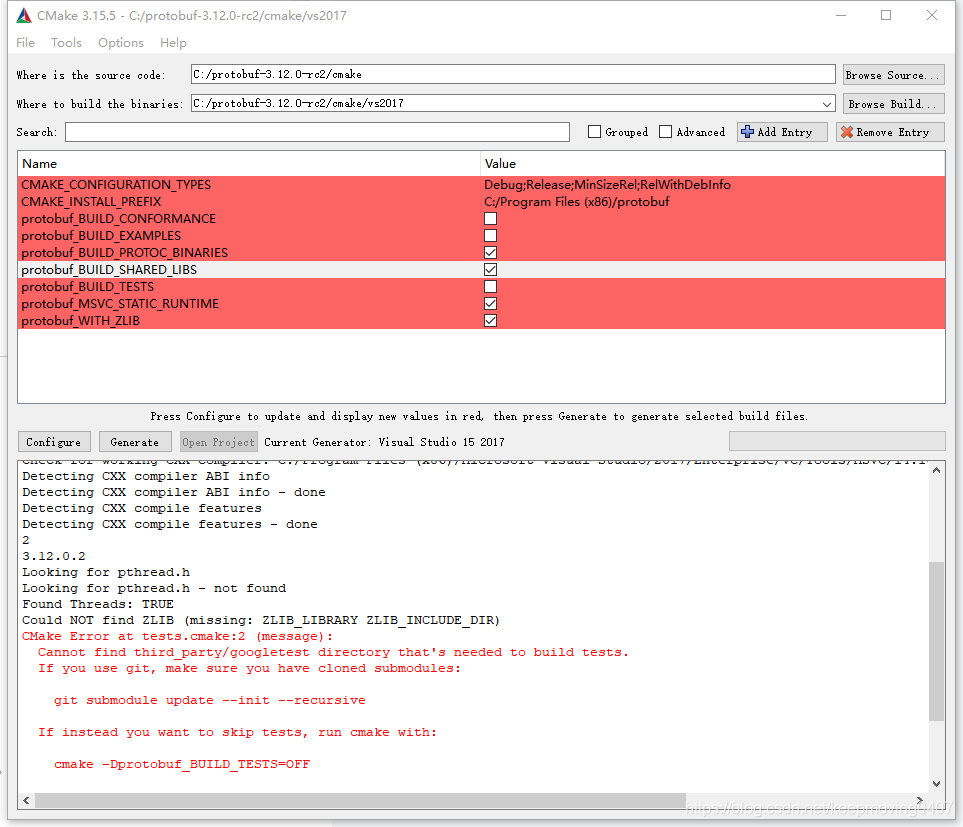Select the protobuf_BUILD_TESTS row name

(x=88, y=287)
